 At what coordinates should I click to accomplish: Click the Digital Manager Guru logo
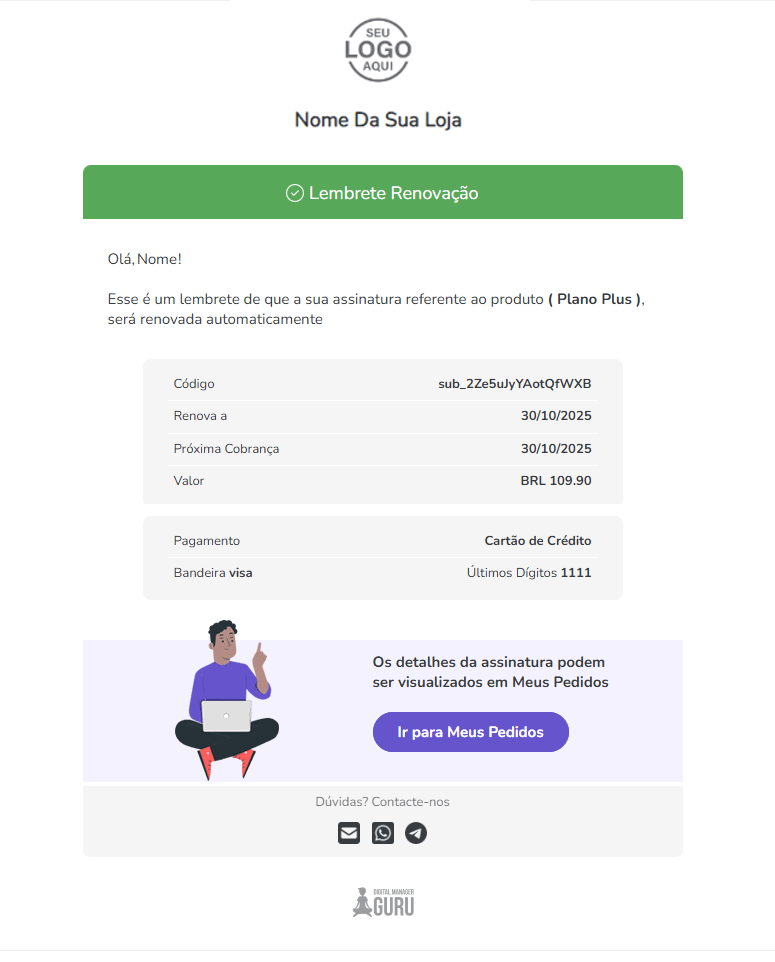click(383, 901)
